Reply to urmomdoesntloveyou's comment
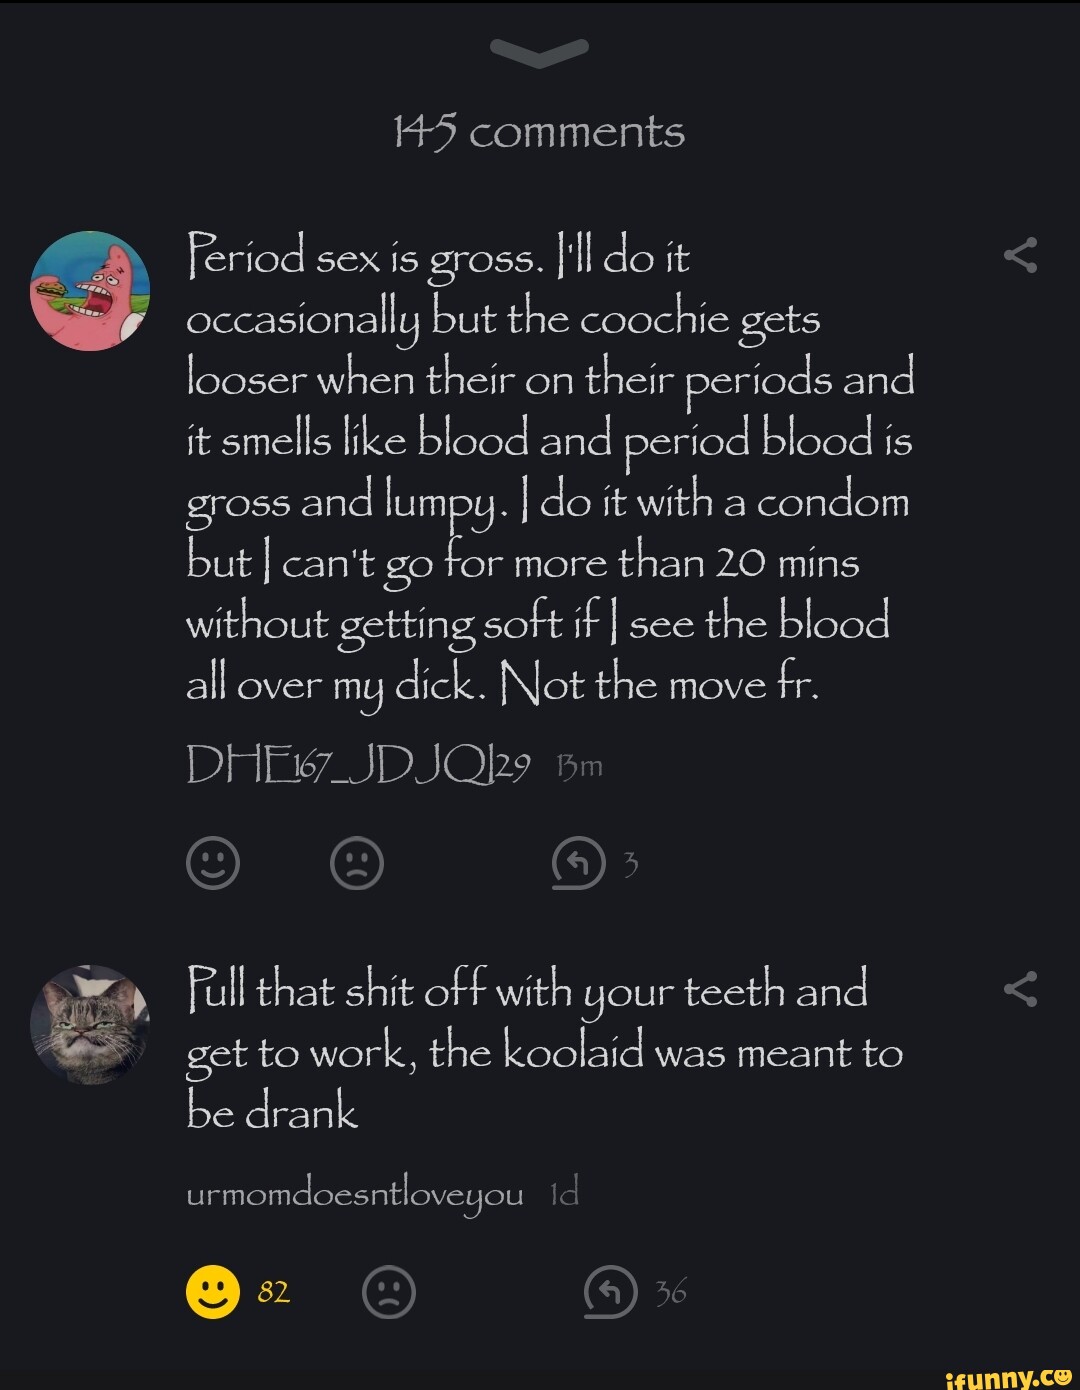1080x1390 pixels. click(x=610, y=1291)
